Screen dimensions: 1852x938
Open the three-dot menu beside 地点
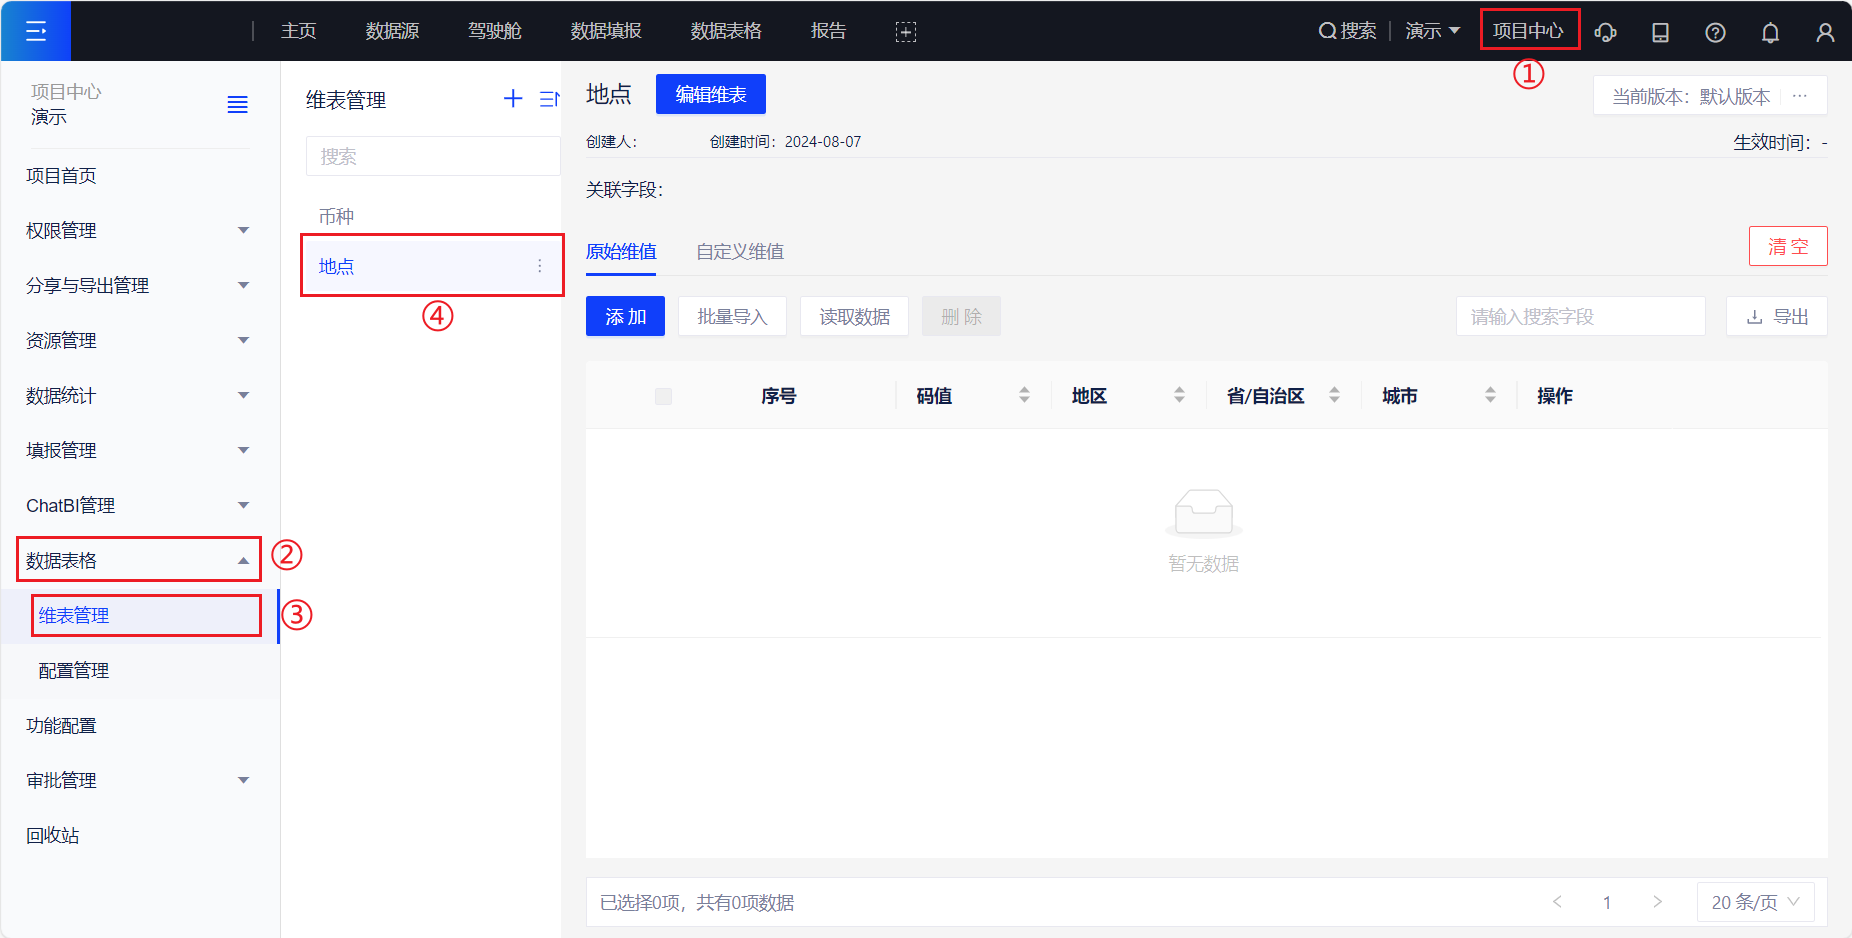540,266
